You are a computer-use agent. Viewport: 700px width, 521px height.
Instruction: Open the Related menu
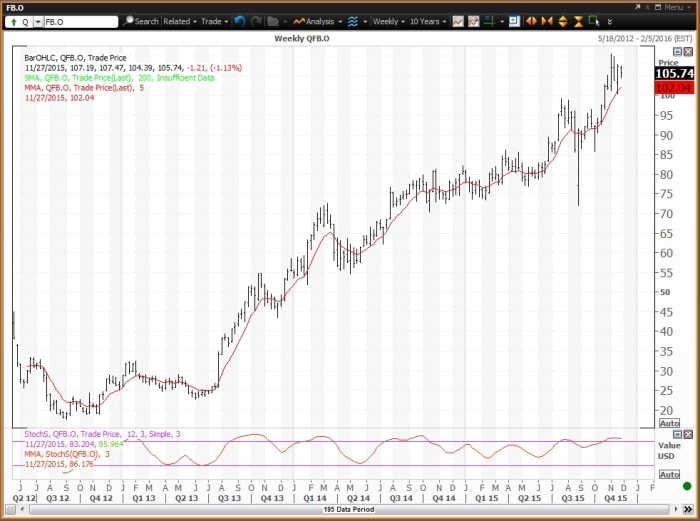click(x=180, y=21)
